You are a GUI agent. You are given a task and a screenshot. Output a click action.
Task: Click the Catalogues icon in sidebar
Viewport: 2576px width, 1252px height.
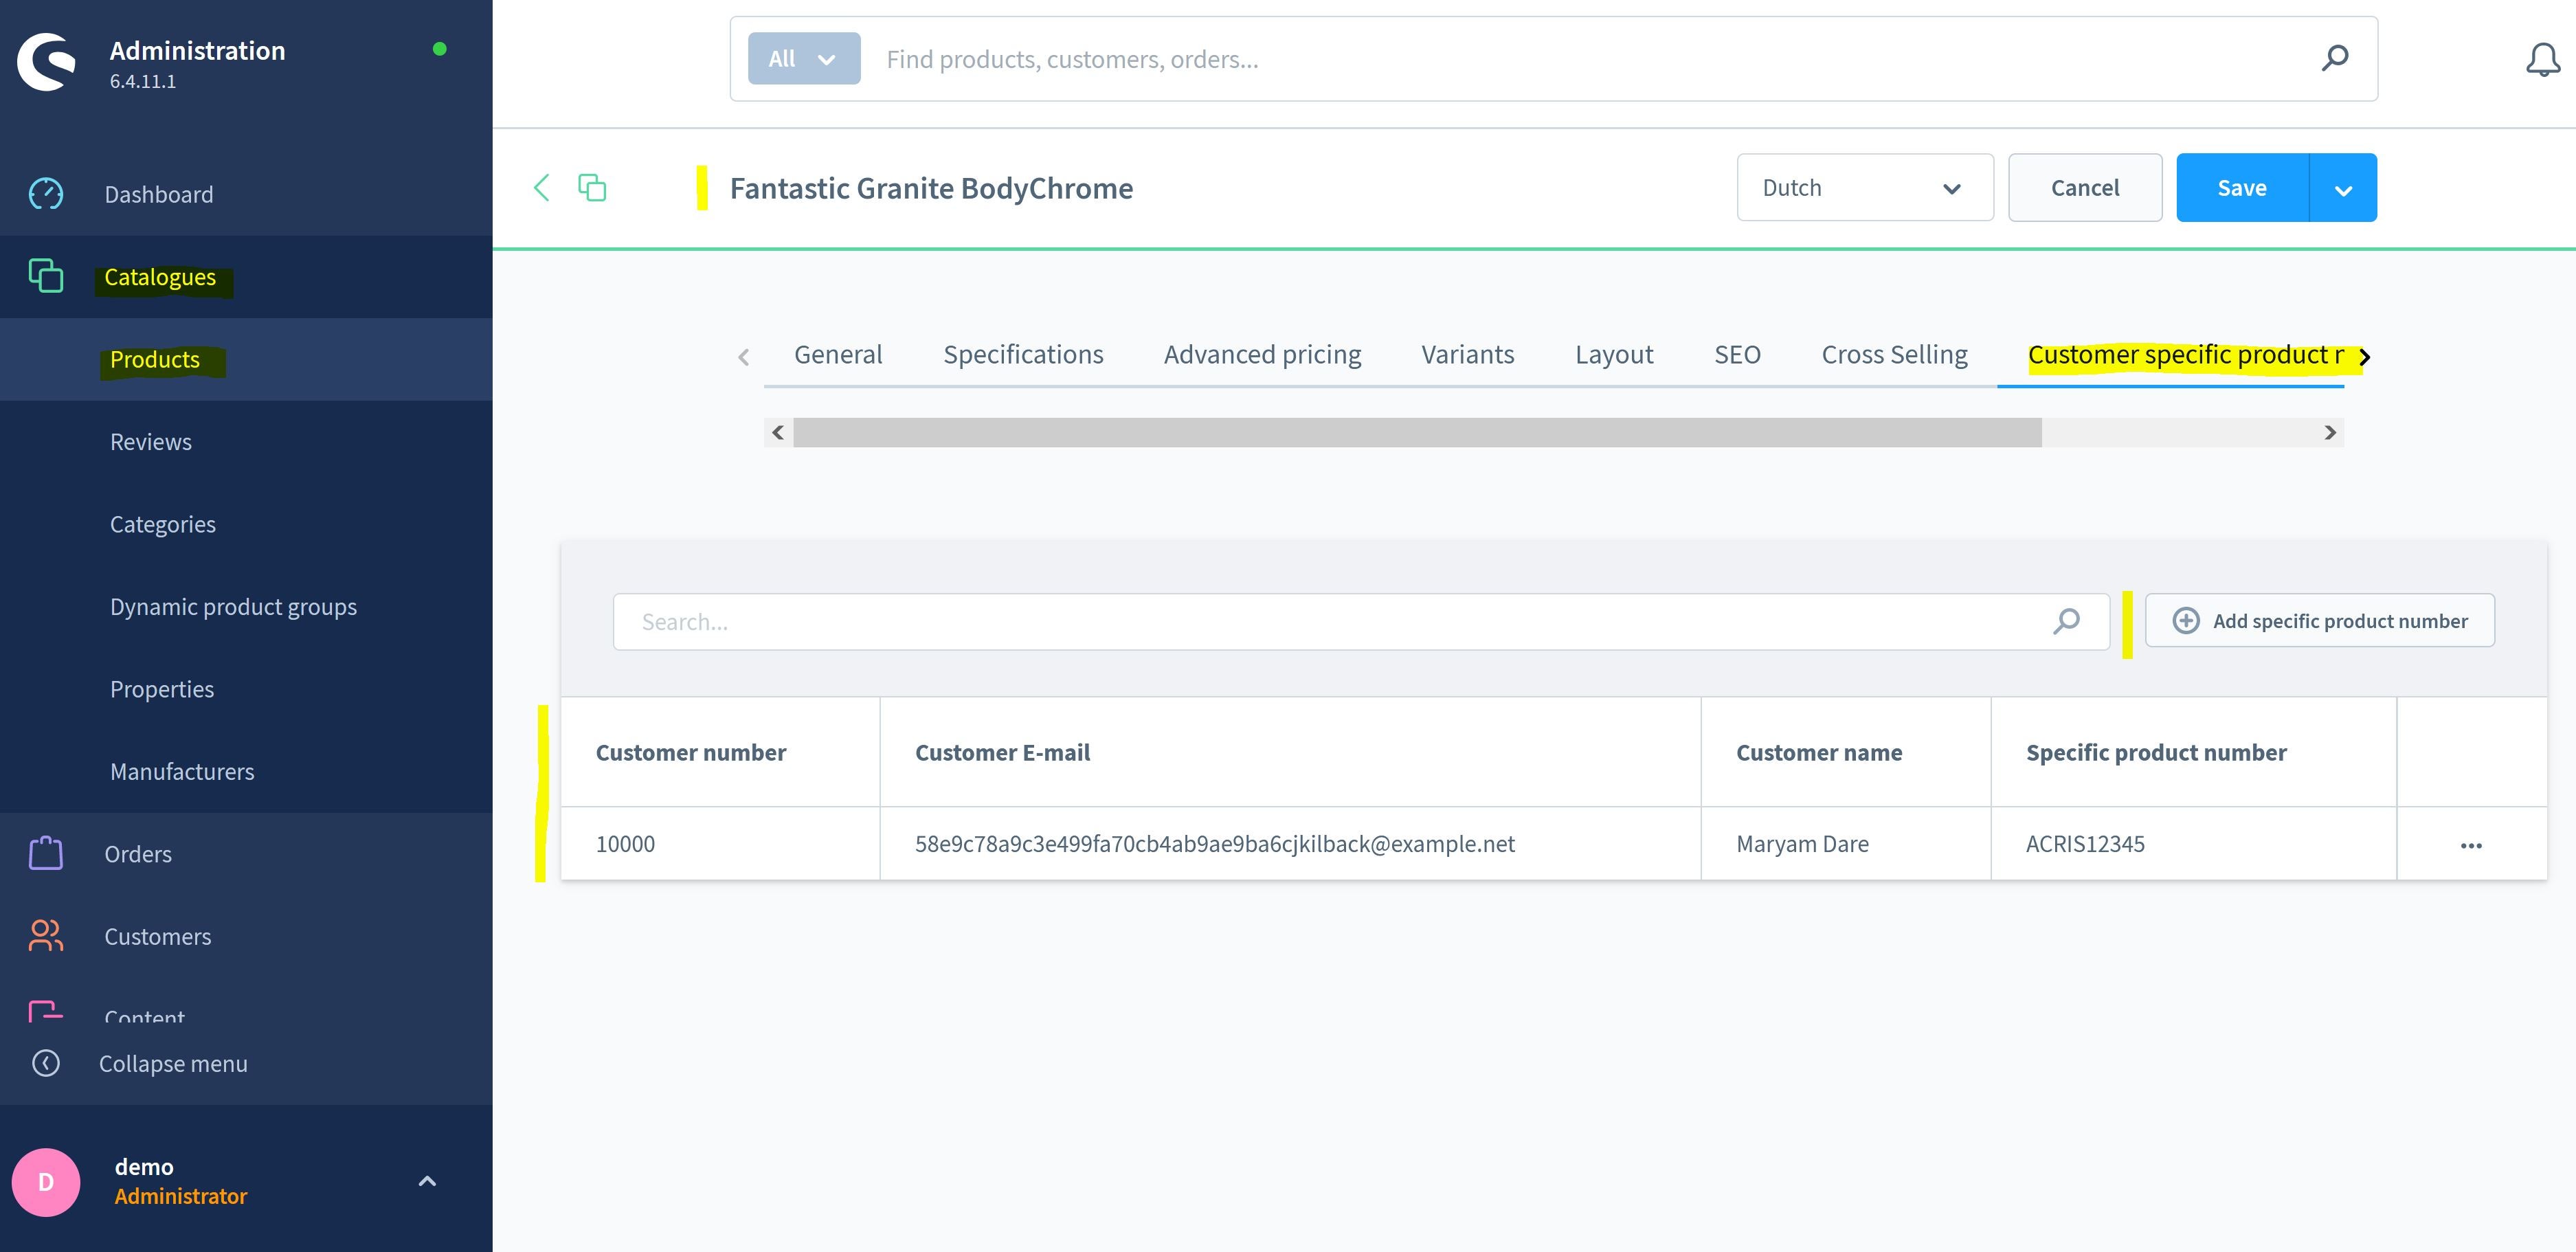point(46,276)
